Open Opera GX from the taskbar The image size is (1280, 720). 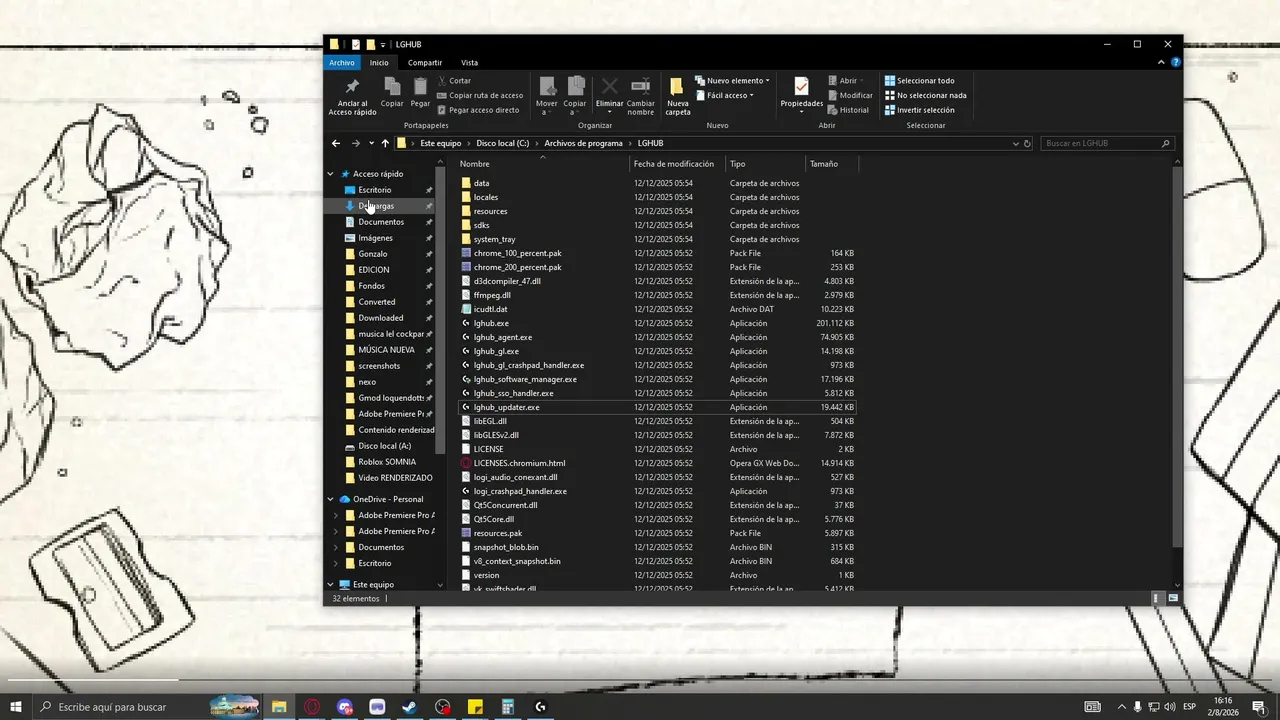(312, 707)
